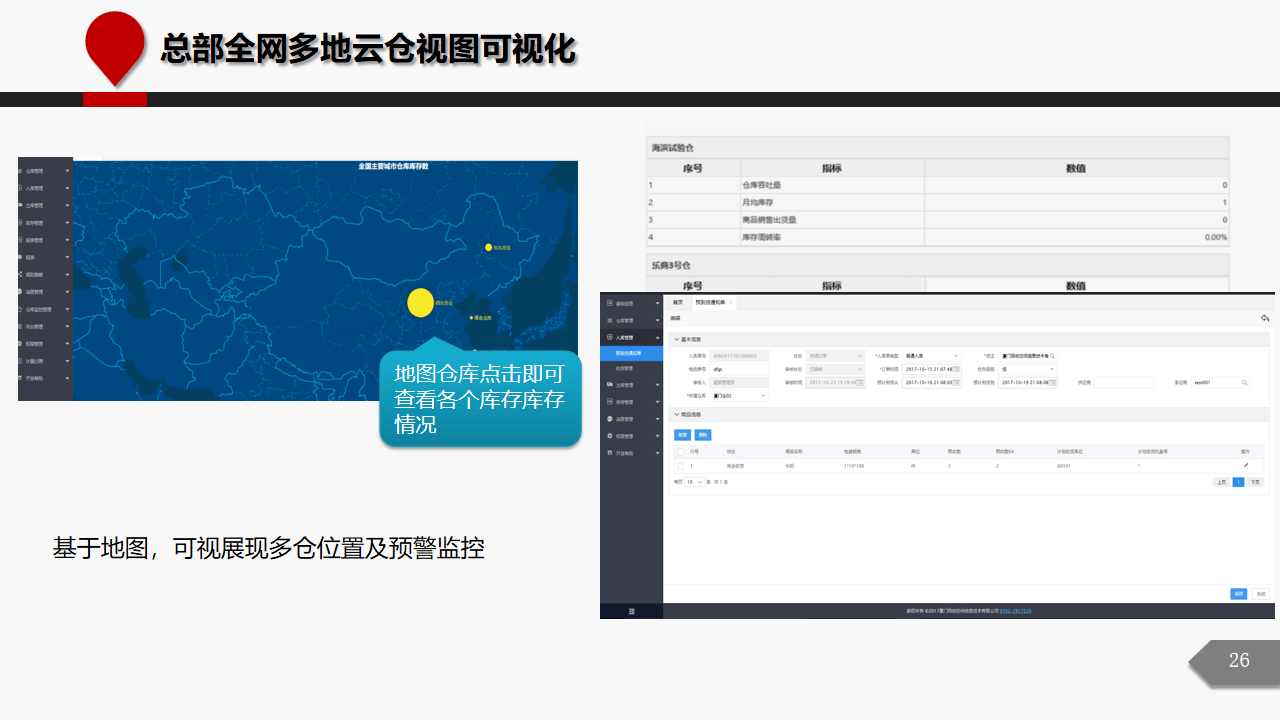Tick the header select-all checkbox in goods table
This screenshot has width=1280, height=720.
[x=681, y=452]
